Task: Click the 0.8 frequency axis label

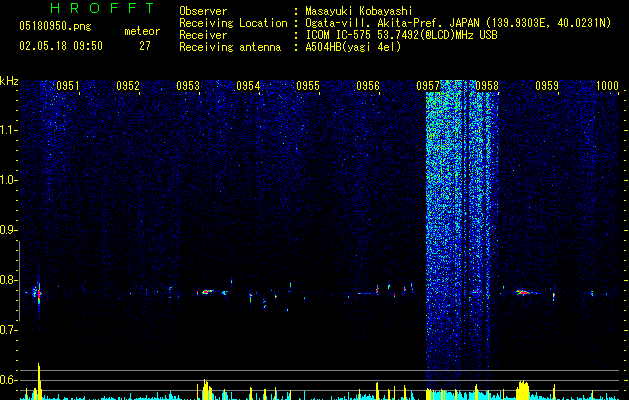Action: coord(8,280)
